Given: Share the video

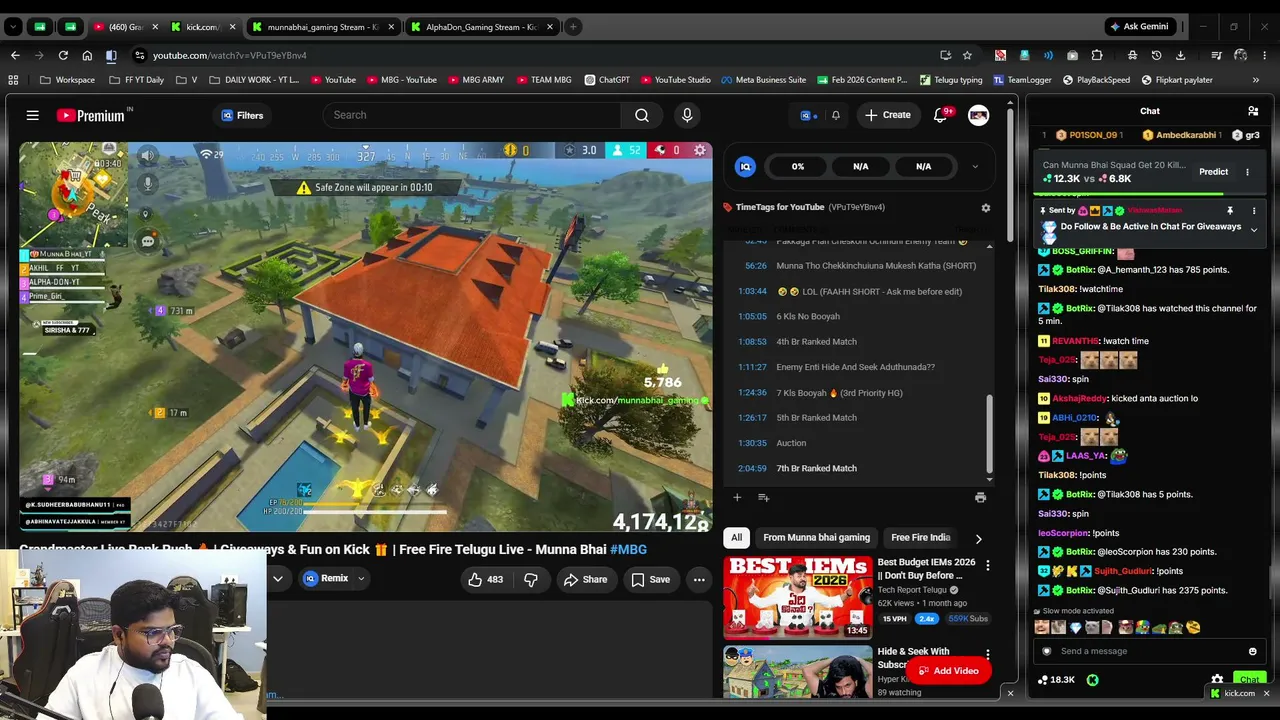Looking at the screenshot, I should tap(585, 579).
